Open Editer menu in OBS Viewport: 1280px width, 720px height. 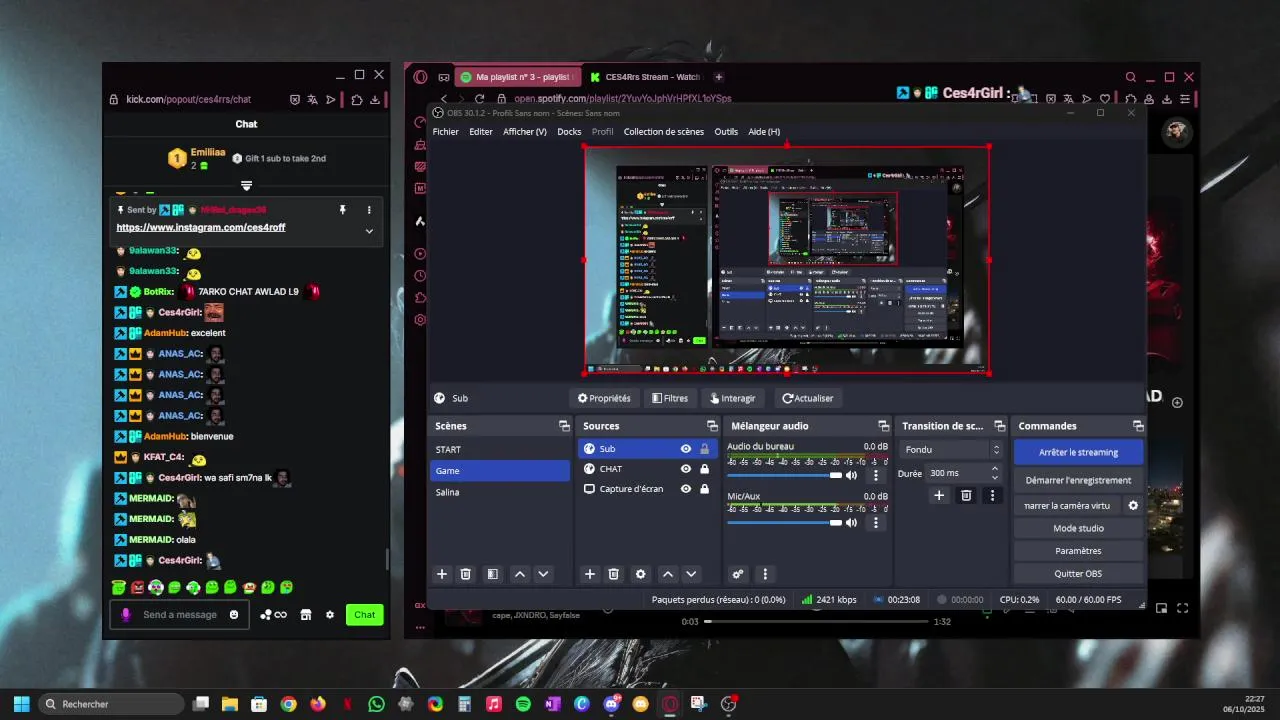481,132
